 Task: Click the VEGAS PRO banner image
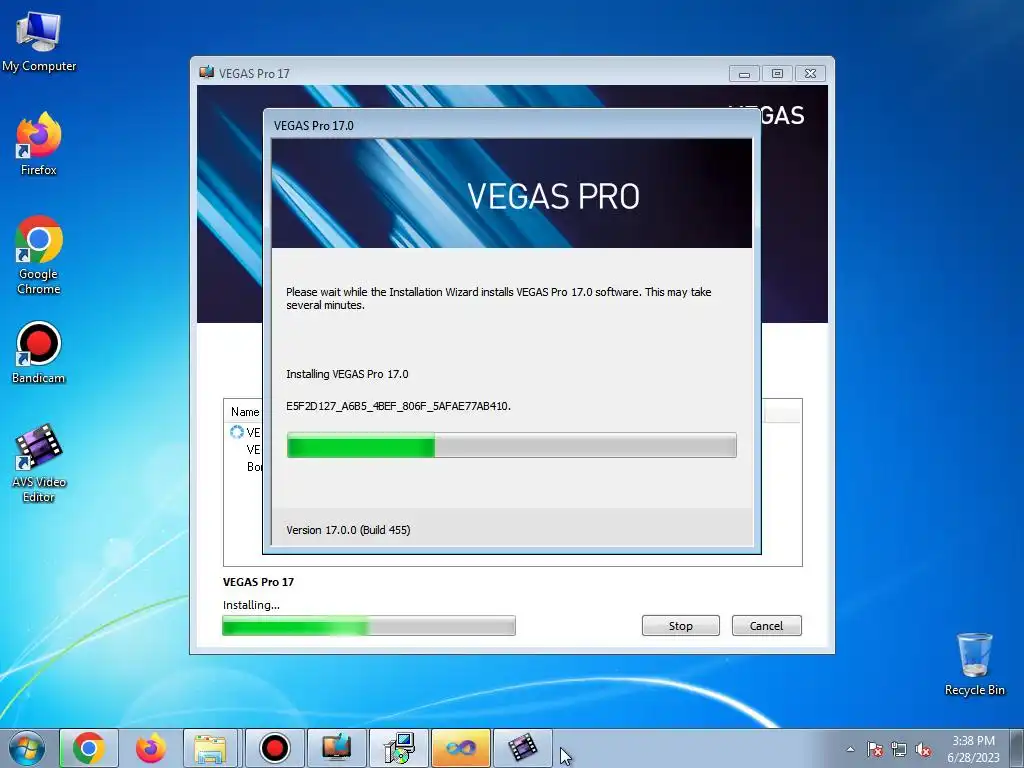tap(511, 193)
